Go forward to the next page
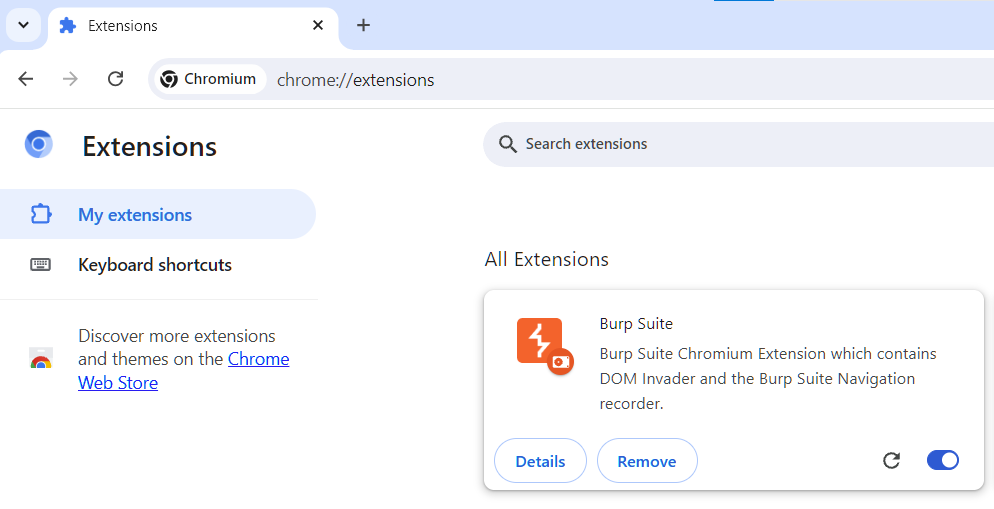This screenshot has height=509, width=994. click(x=70, y=79)
